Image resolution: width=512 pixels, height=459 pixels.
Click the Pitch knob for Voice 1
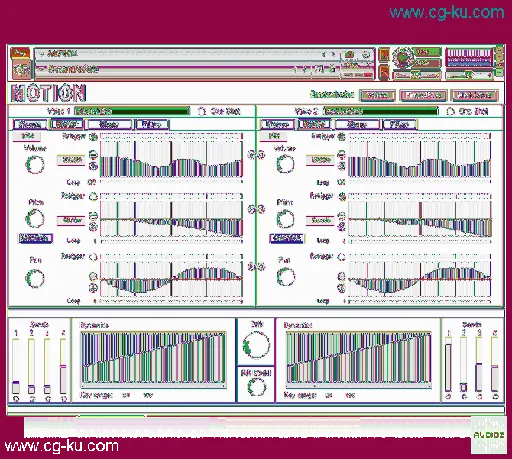click(x=35, y=219)
